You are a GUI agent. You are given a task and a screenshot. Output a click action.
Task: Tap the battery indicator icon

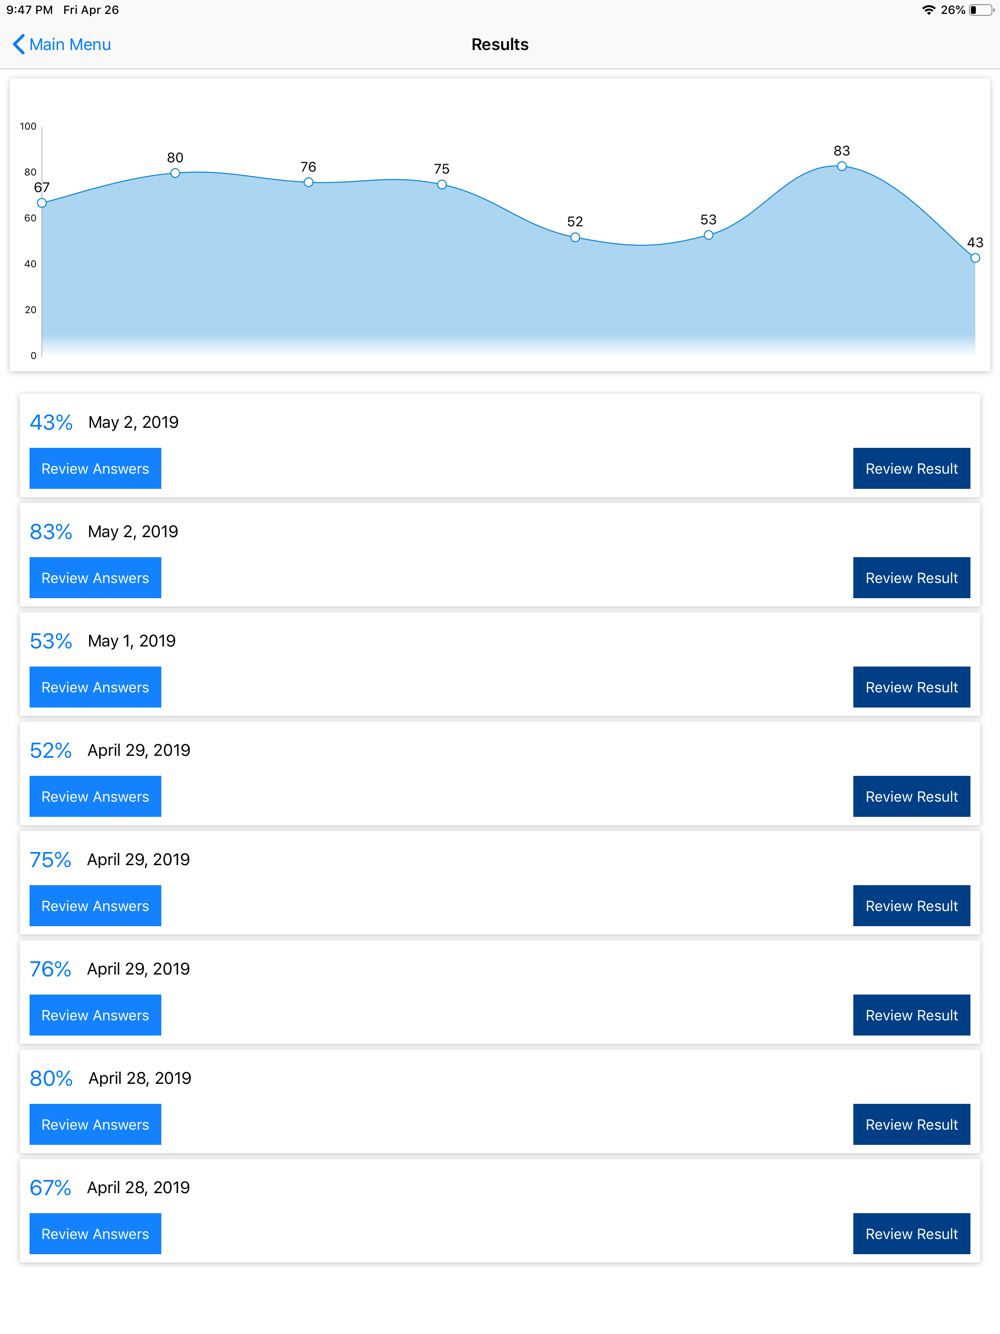pyautogui.click(x=980, y=10)
